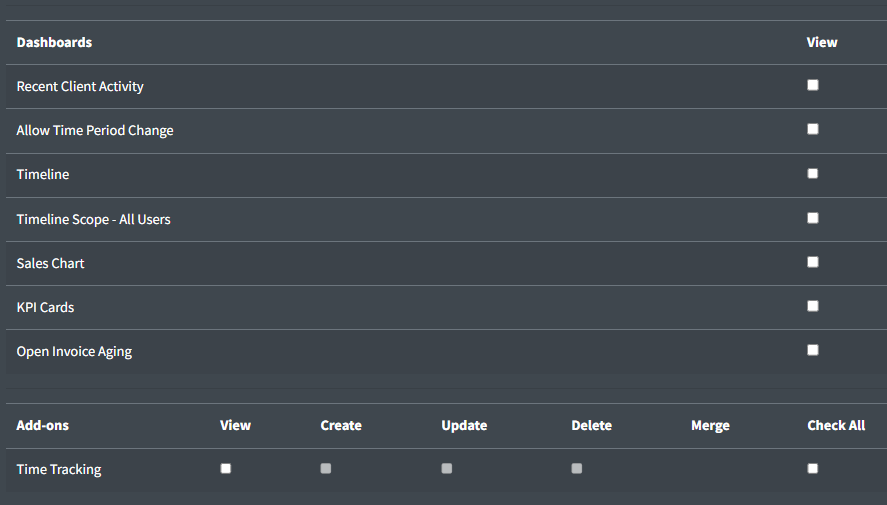The width and height of the screenshot is (887, 505).
Task: Toggle Time Tracking Delete permission checkbox
Action: pyautogui.click(x=577, y=468)
